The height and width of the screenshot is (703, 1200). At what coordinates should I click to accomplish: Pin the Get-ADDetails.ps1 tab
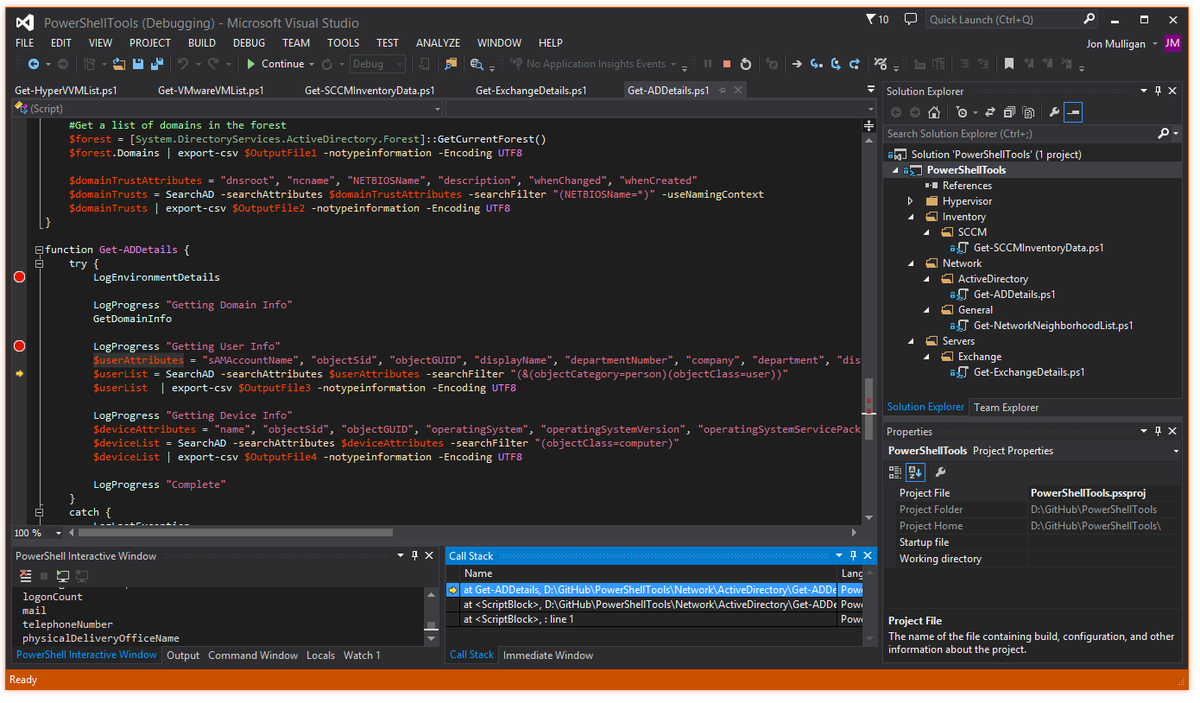(x=722, y=90)
